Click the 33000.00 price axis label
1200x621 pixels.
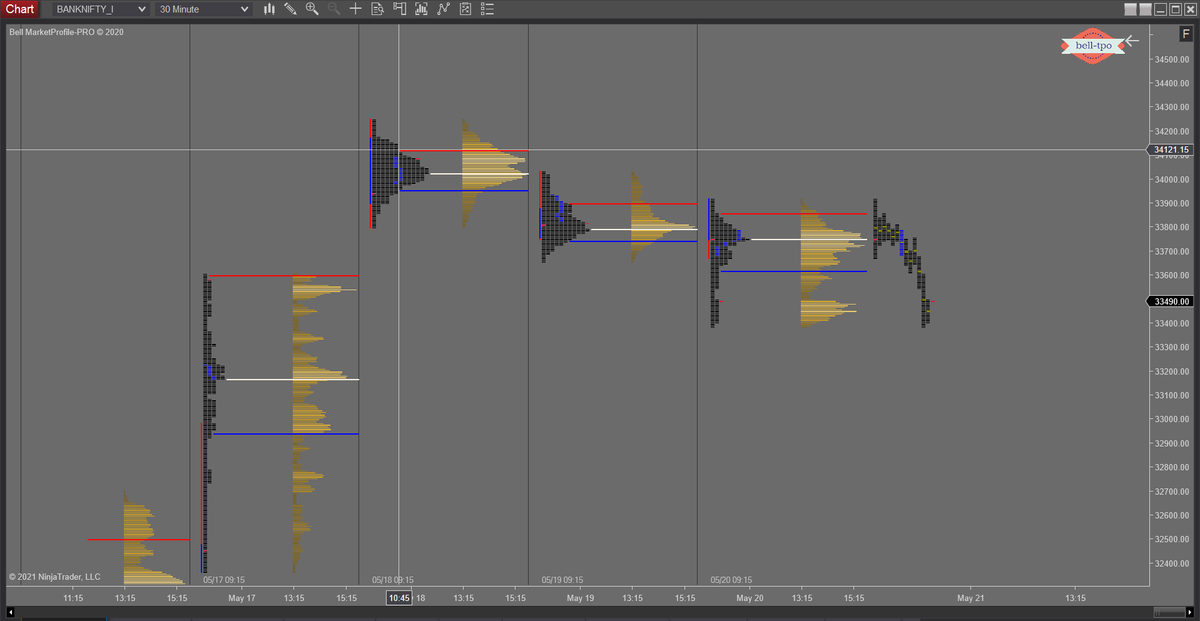pos(1172,419)
